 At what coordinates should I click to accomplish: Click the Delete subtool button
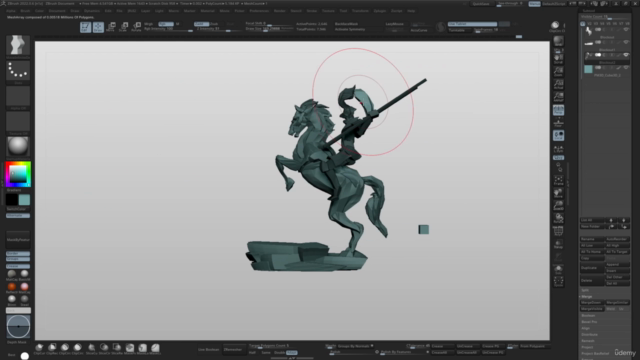click(592, 280)
